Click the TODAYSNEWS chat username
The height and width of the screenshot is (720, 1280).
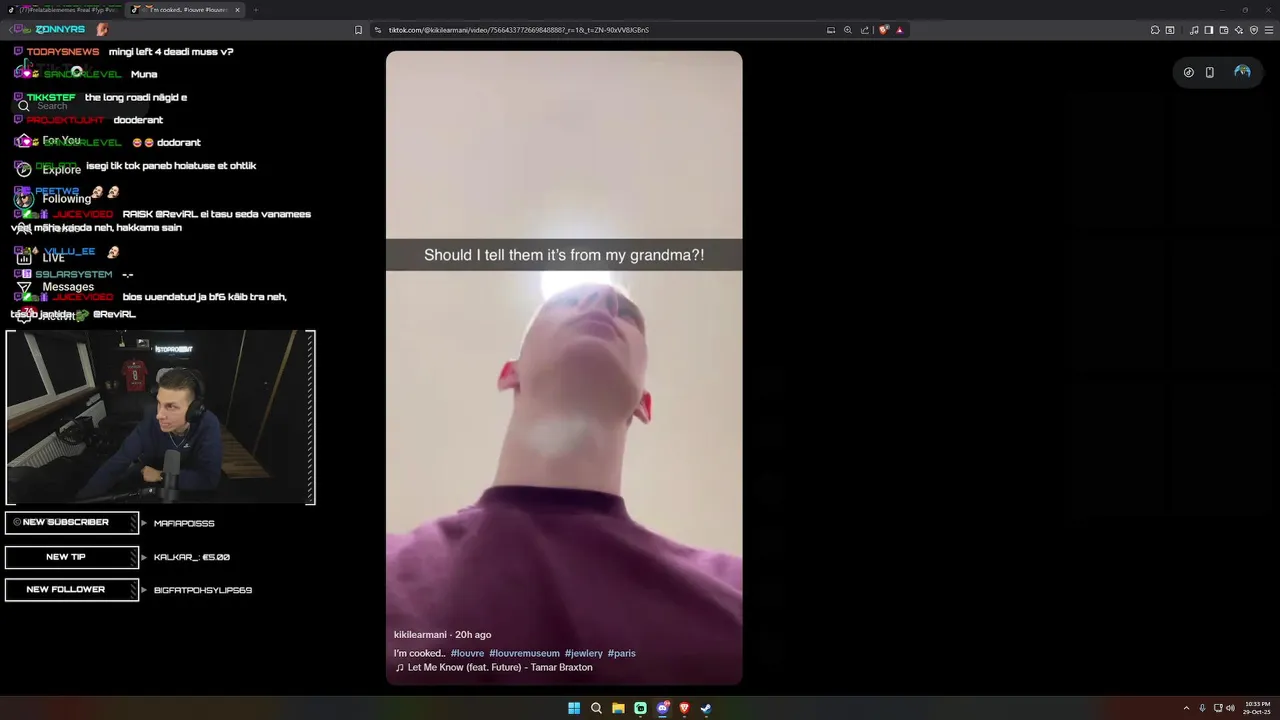(63, 51)
